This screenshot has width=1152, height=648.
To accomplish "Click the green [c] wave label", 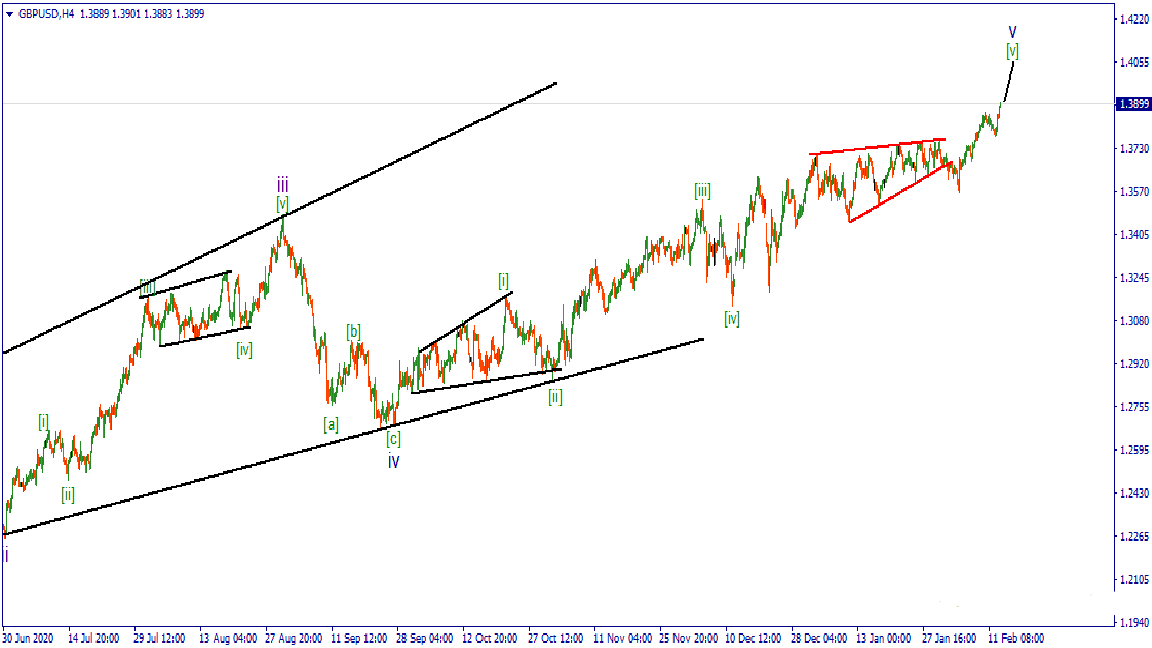I will [393, 439].
